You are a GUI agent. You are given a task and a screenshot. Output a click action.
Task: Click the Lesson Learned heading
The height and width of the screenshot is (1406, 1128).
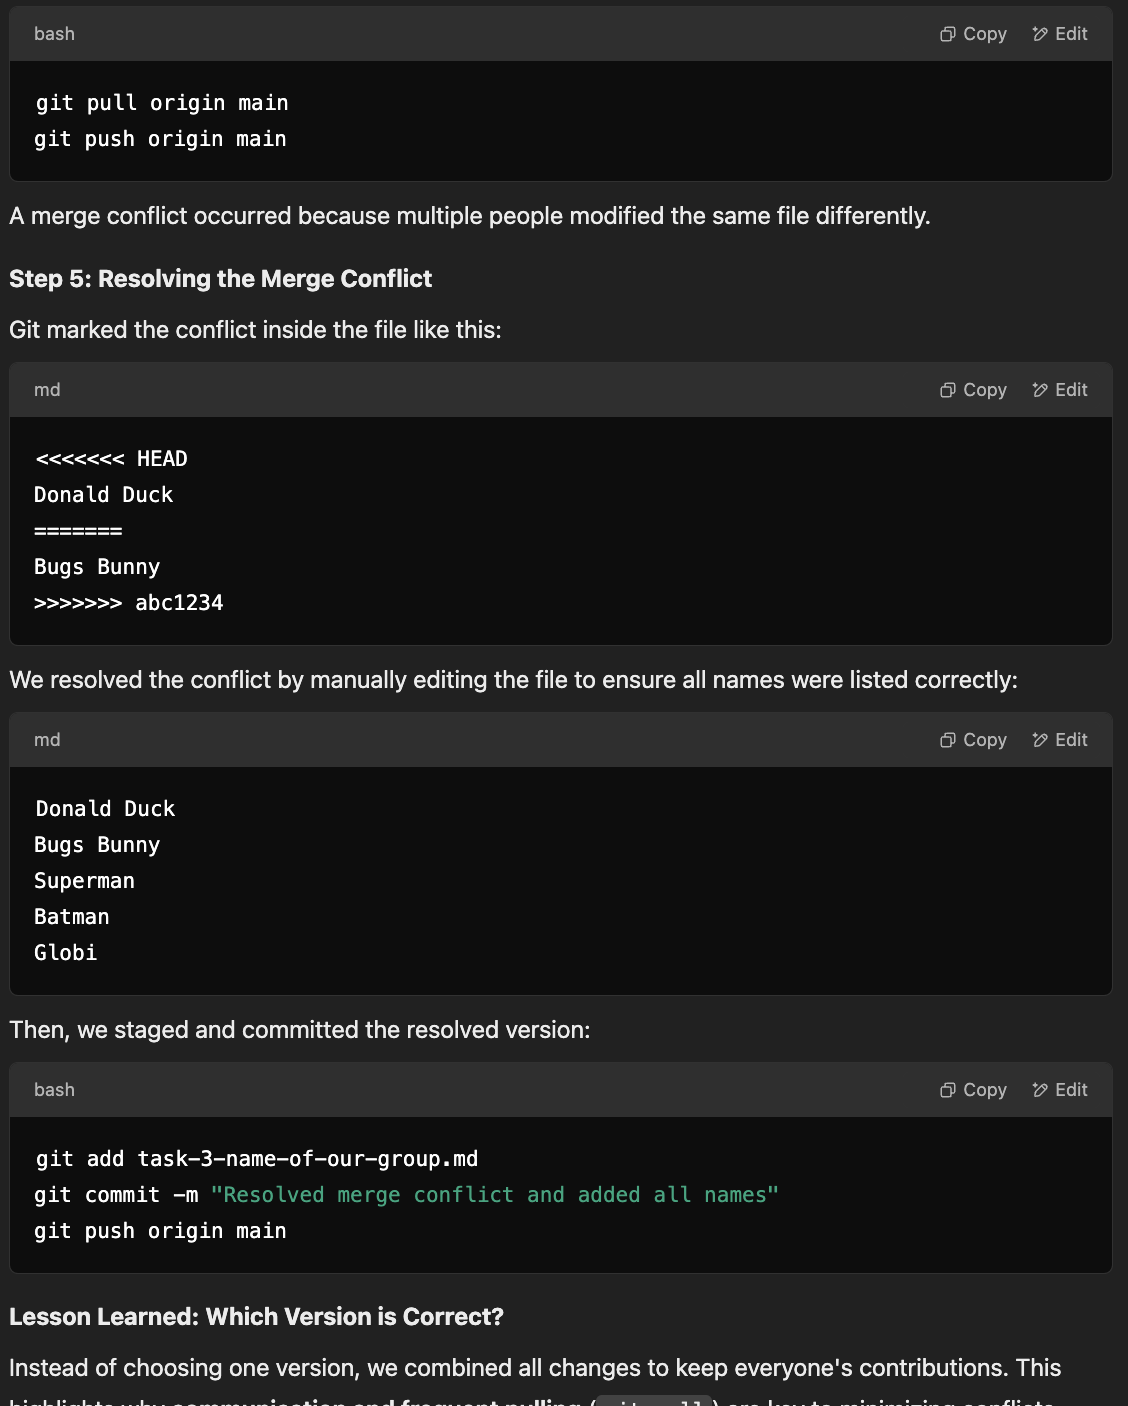click(257, 1317)
